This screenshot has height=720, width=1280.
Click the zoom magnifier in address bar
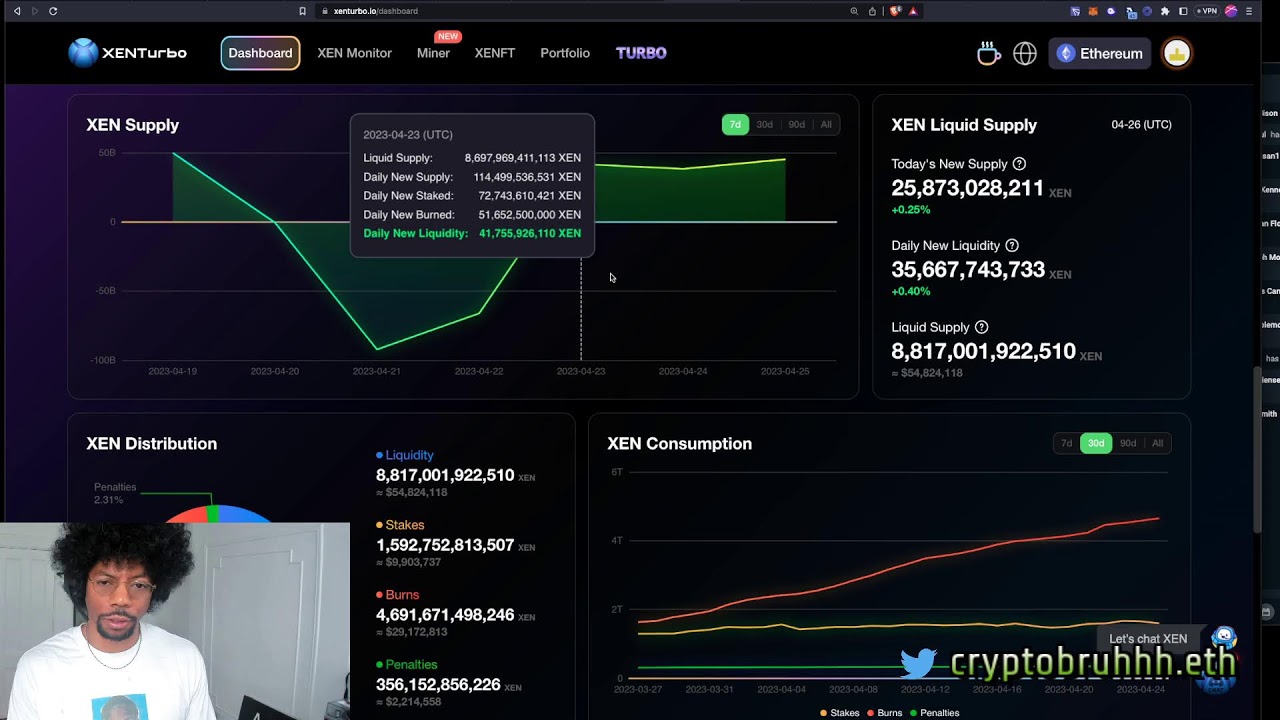[x=854, y=11]
